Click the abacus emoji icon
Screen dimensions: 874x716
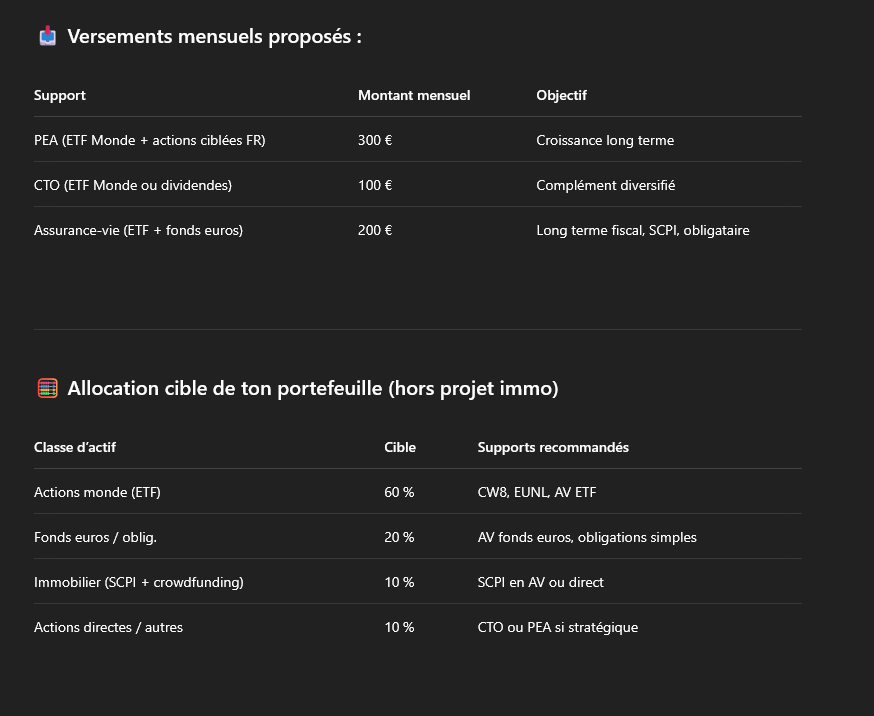(x=48, y=388)
